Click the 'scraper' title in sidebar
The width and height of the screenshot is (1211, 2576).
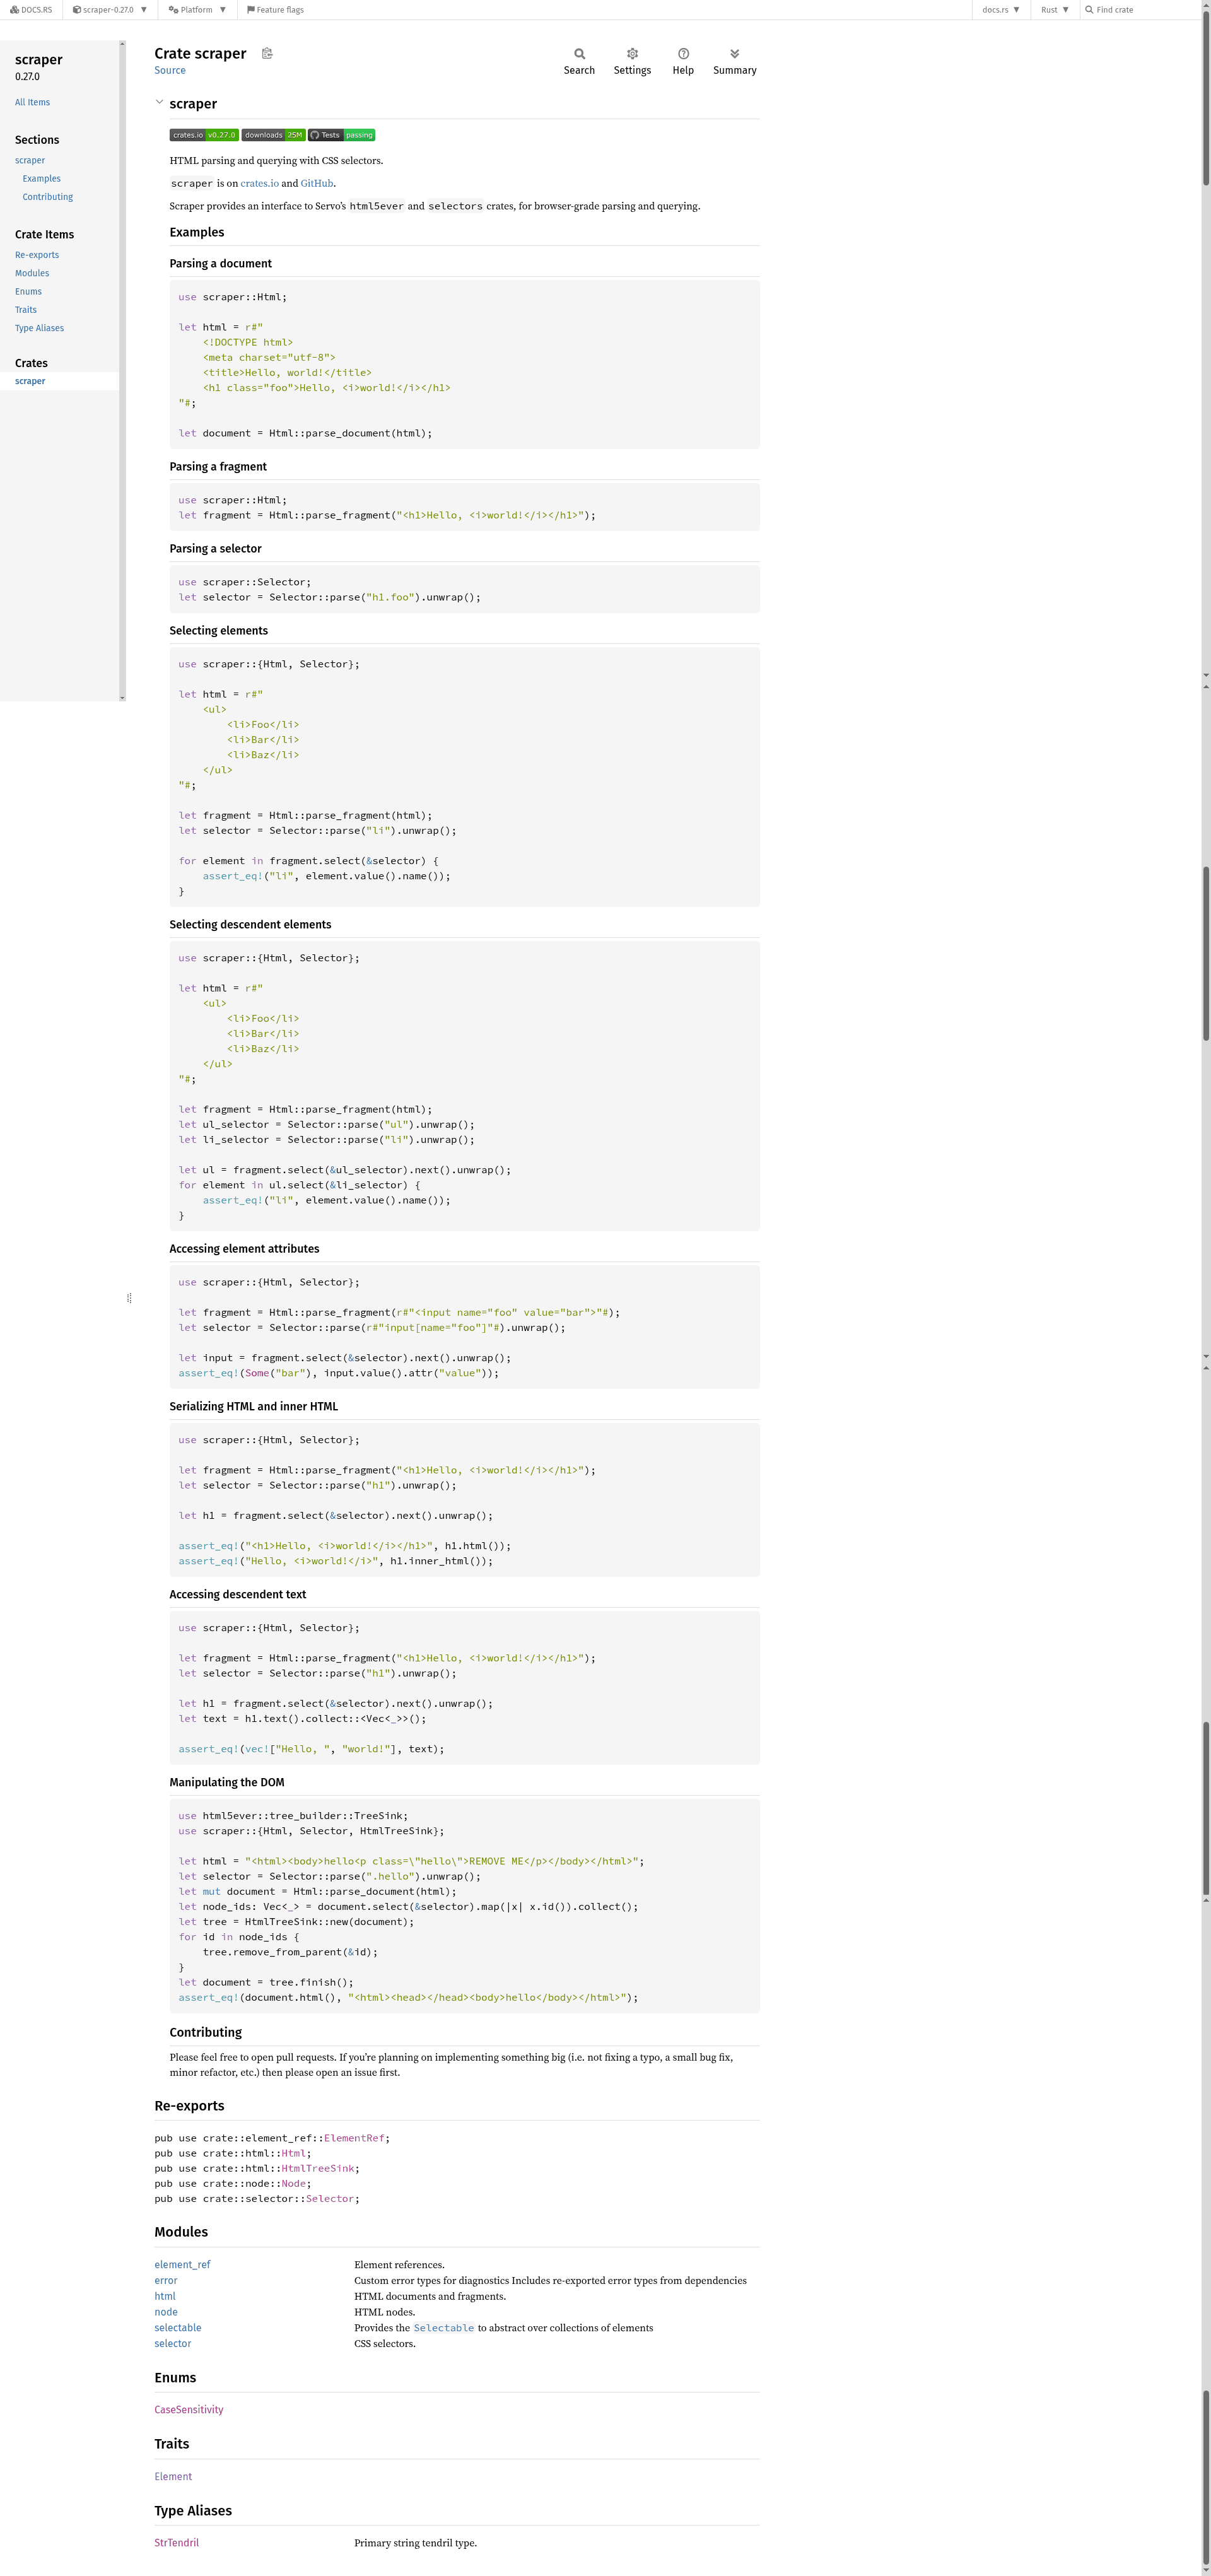coord(39,60)
